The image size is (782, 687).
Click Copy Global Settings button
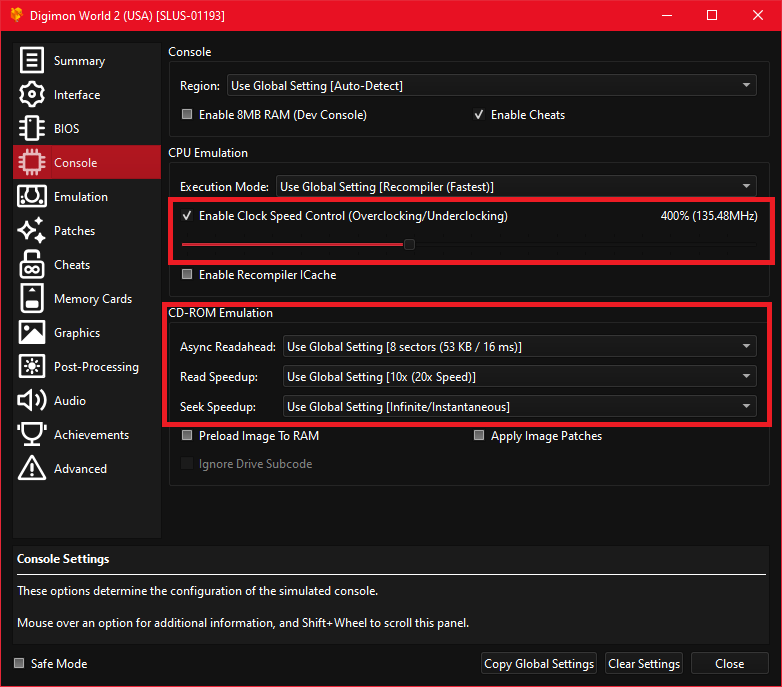coord(539,664)
